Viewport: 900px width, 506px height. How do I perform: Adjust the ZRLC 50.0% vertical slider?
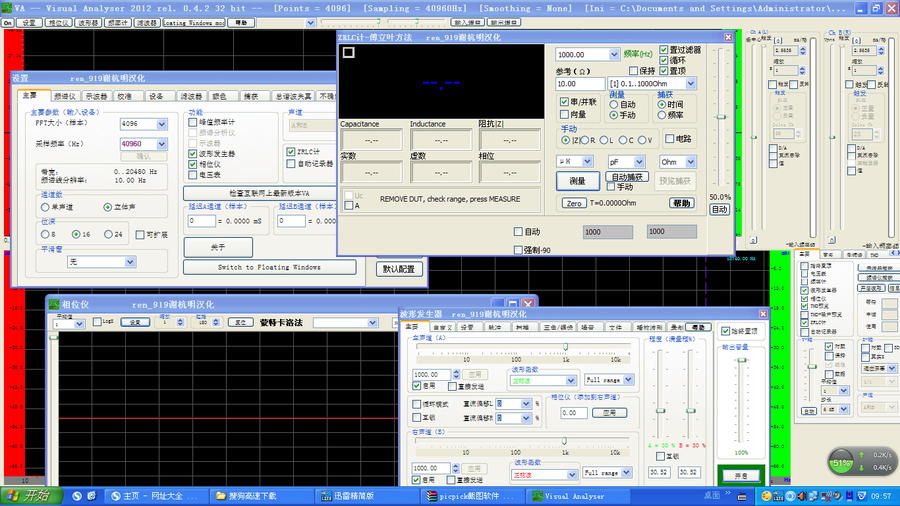click(719, 118)
